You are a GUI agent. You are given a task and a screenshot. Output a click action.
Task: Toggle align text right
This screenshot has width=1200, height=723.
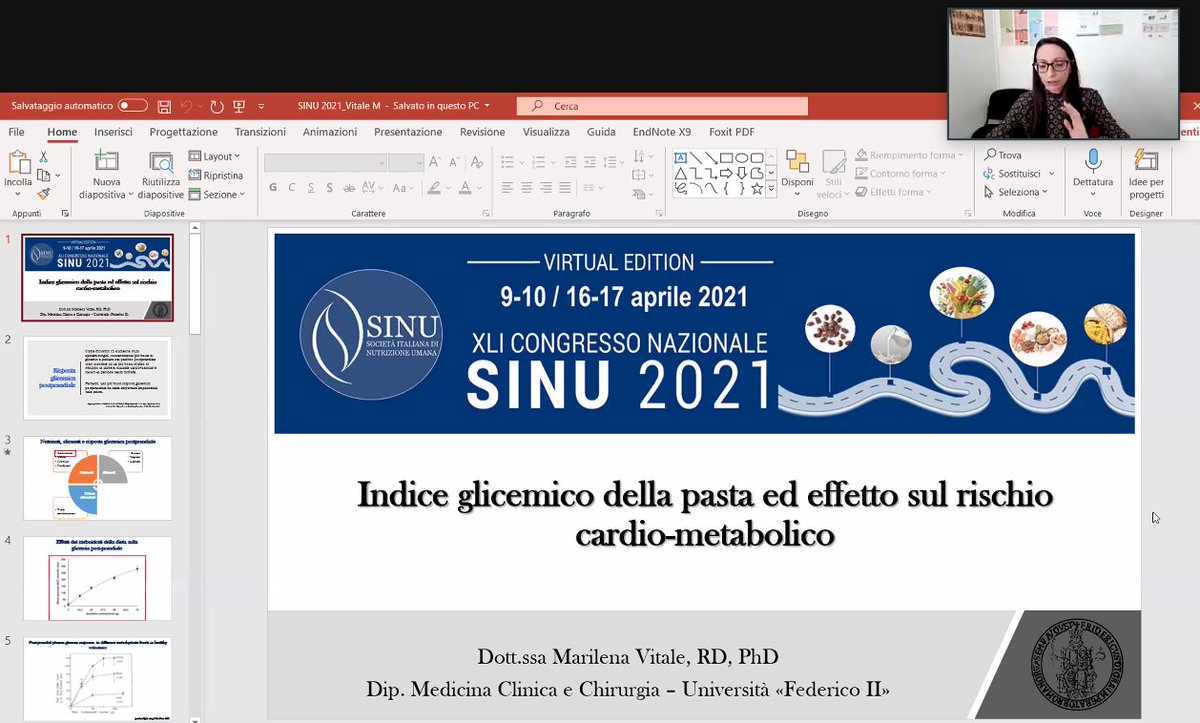click(546, 187)
